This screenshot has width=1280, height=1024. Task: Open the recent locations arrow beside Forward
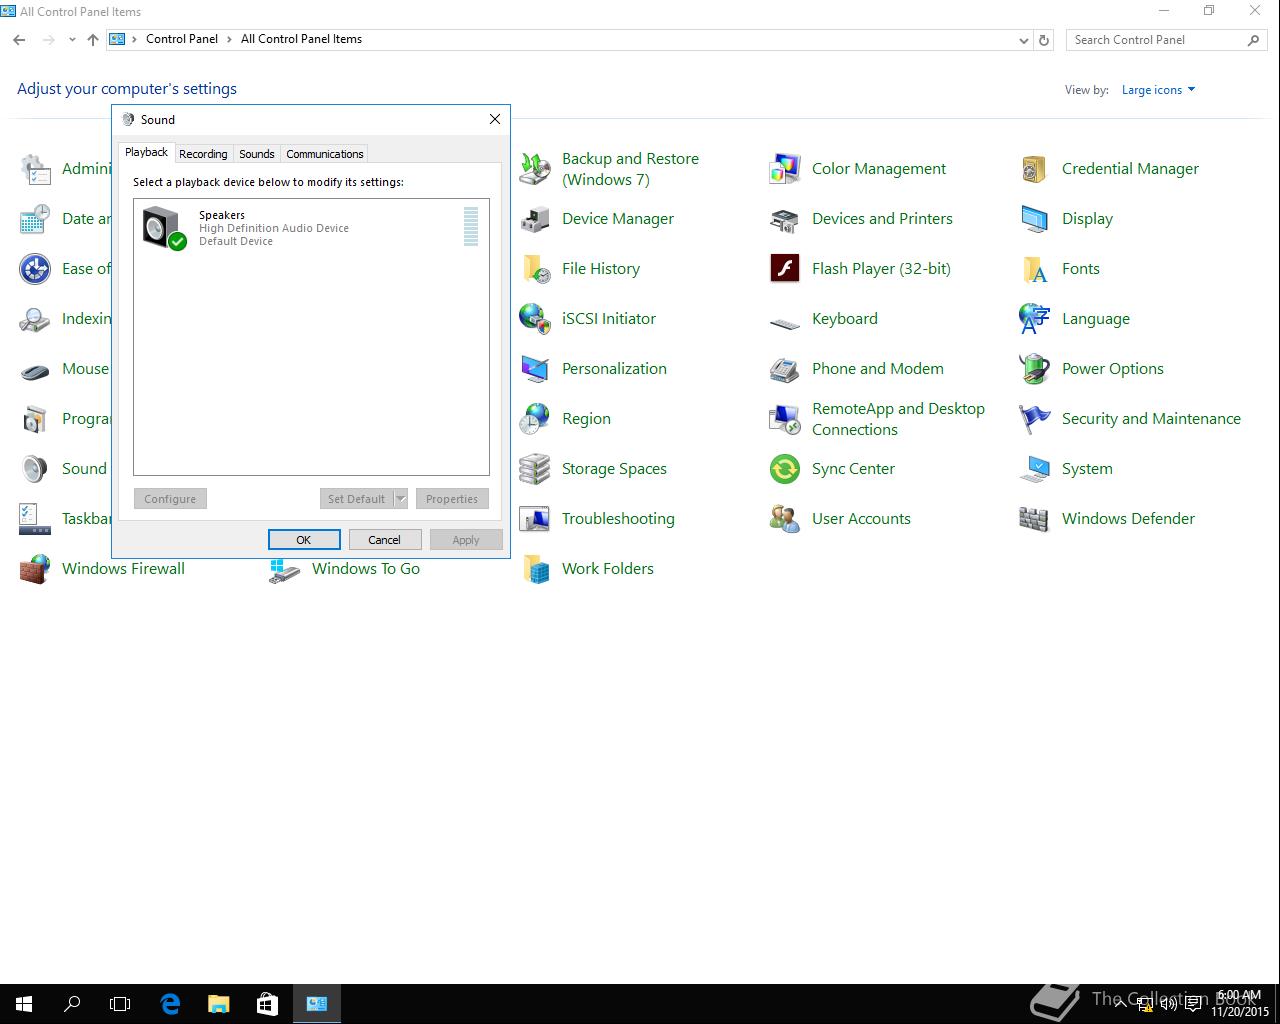pyautogui.click(x=72, y=40)
